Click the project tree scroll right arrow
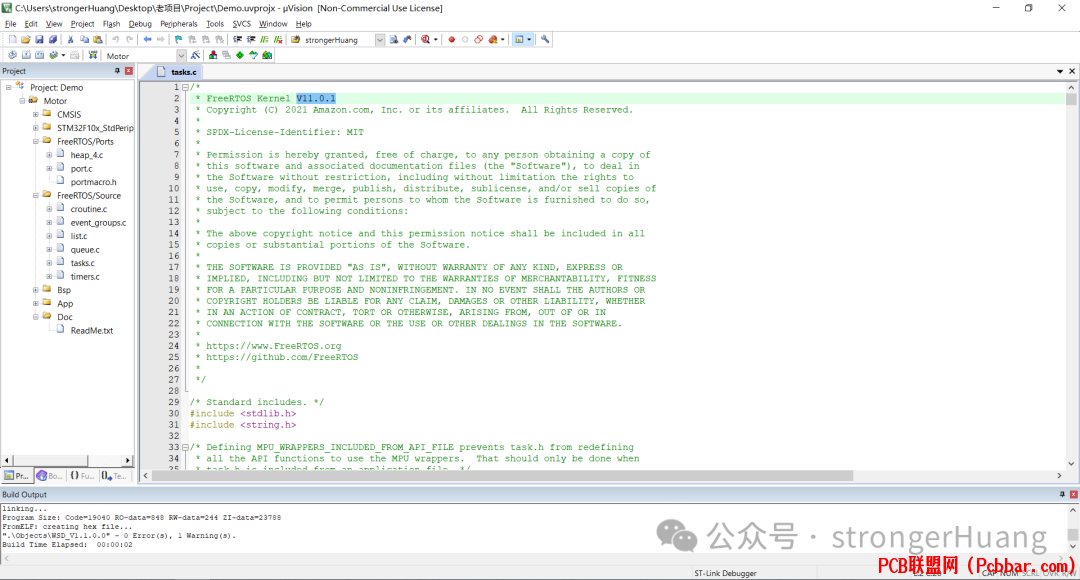 pos(127,460)
